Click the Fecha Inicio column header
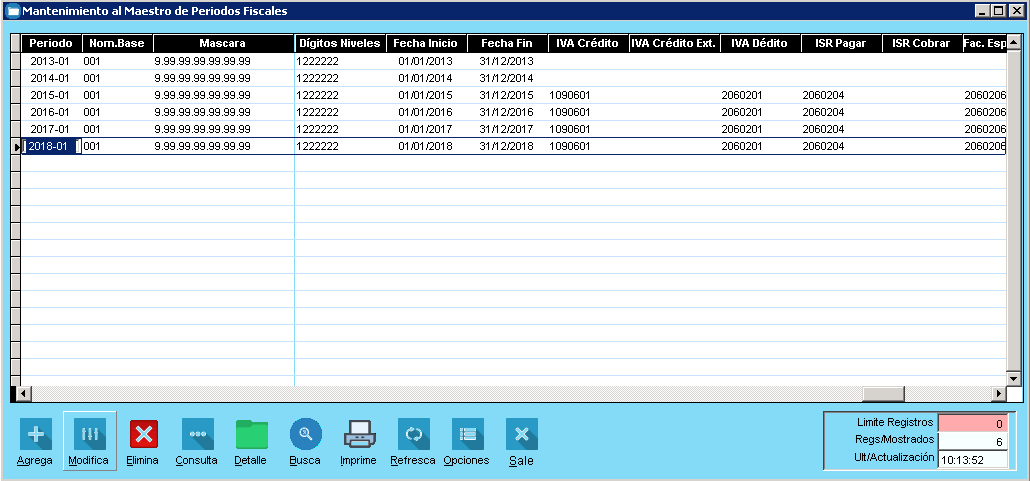 click(425, 44)
